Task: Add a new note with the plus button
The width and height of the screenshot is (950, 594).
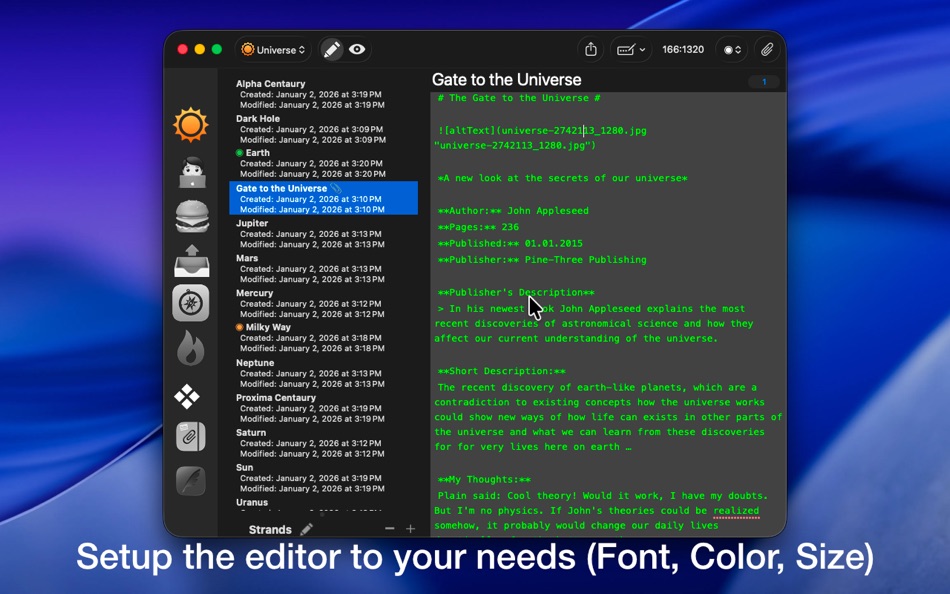Action: (x=410, y=528)
